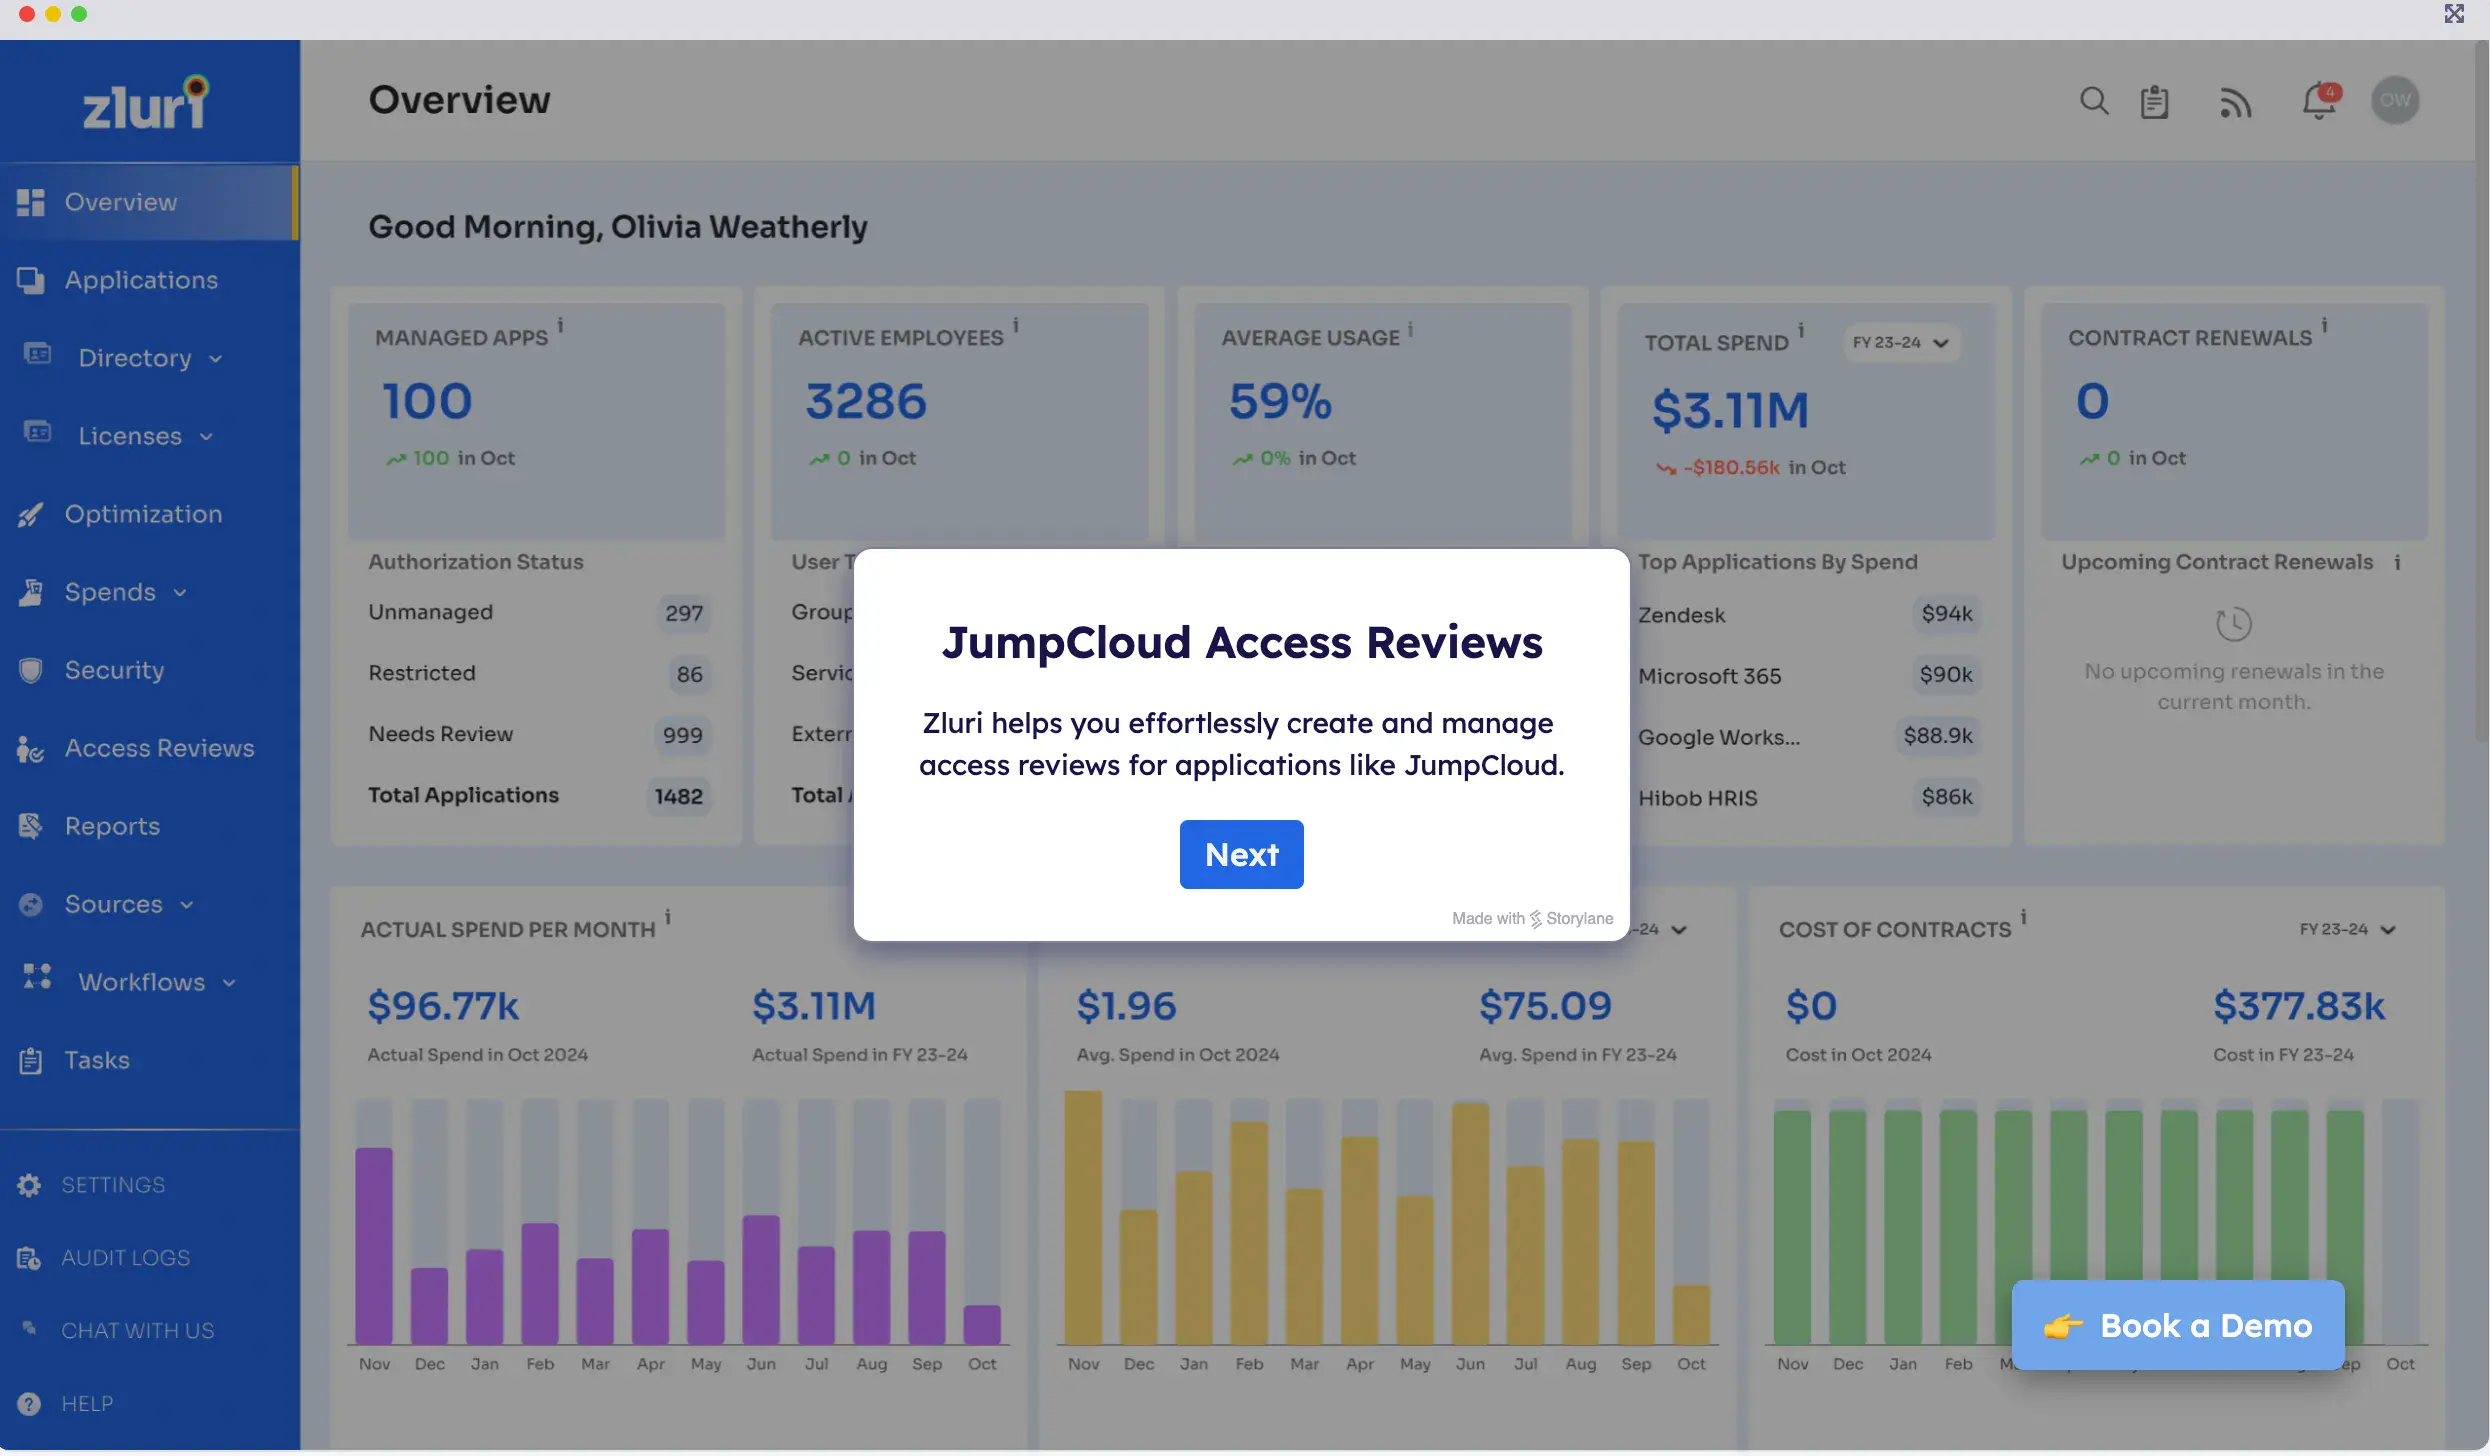
Task: Go to AUDIT LOGS link
Action: (126, 1258)
